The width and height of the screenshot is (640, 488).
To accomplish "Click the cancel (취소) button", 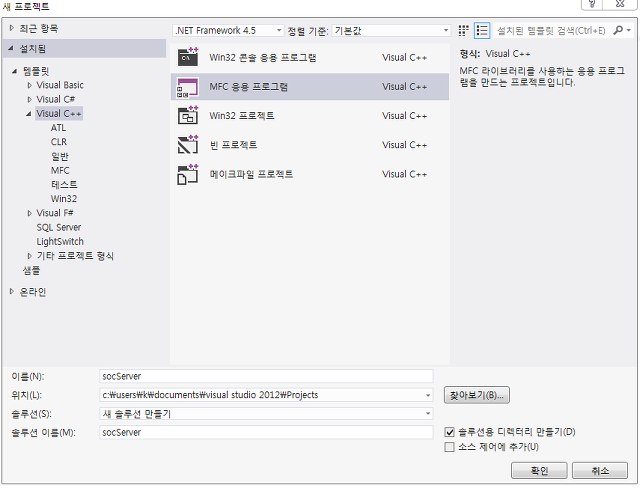I will [600, 471].
